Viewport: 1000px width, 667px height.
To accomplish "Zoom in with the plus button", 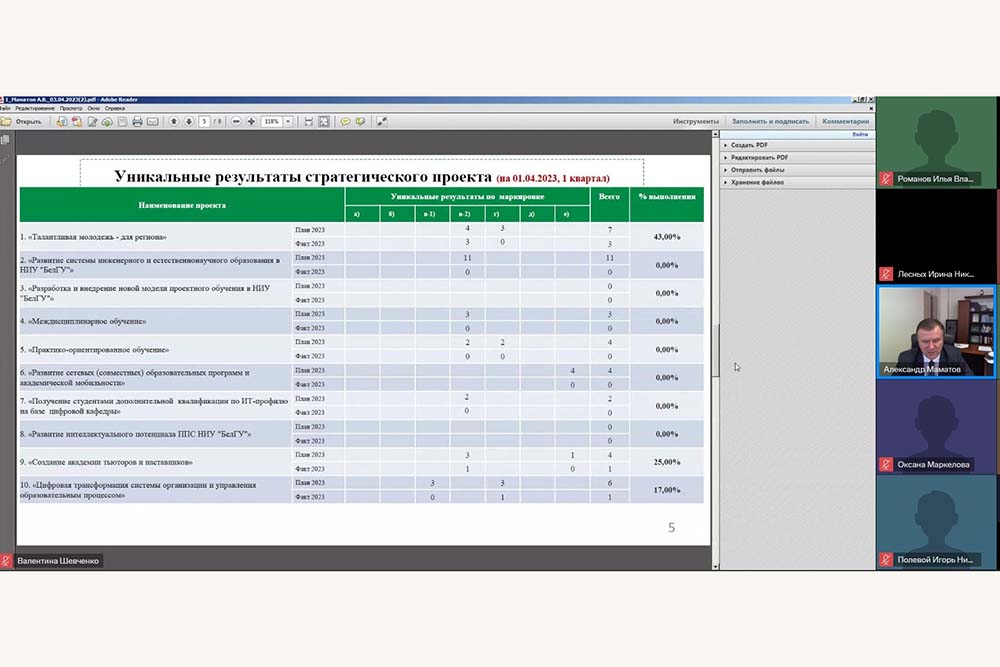I will pyautogui.click(x=251, y=121).
